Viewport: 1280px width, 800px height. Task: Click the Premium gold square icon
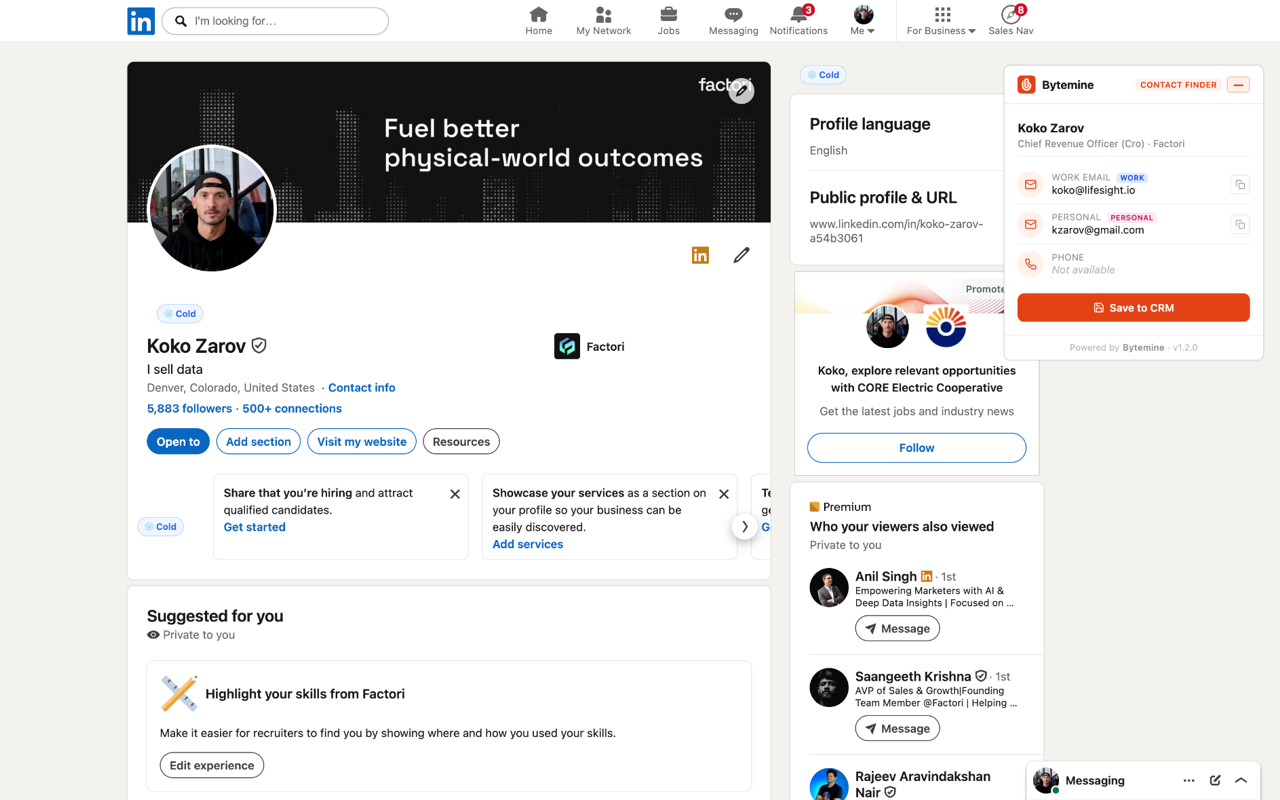coord(814,507)
